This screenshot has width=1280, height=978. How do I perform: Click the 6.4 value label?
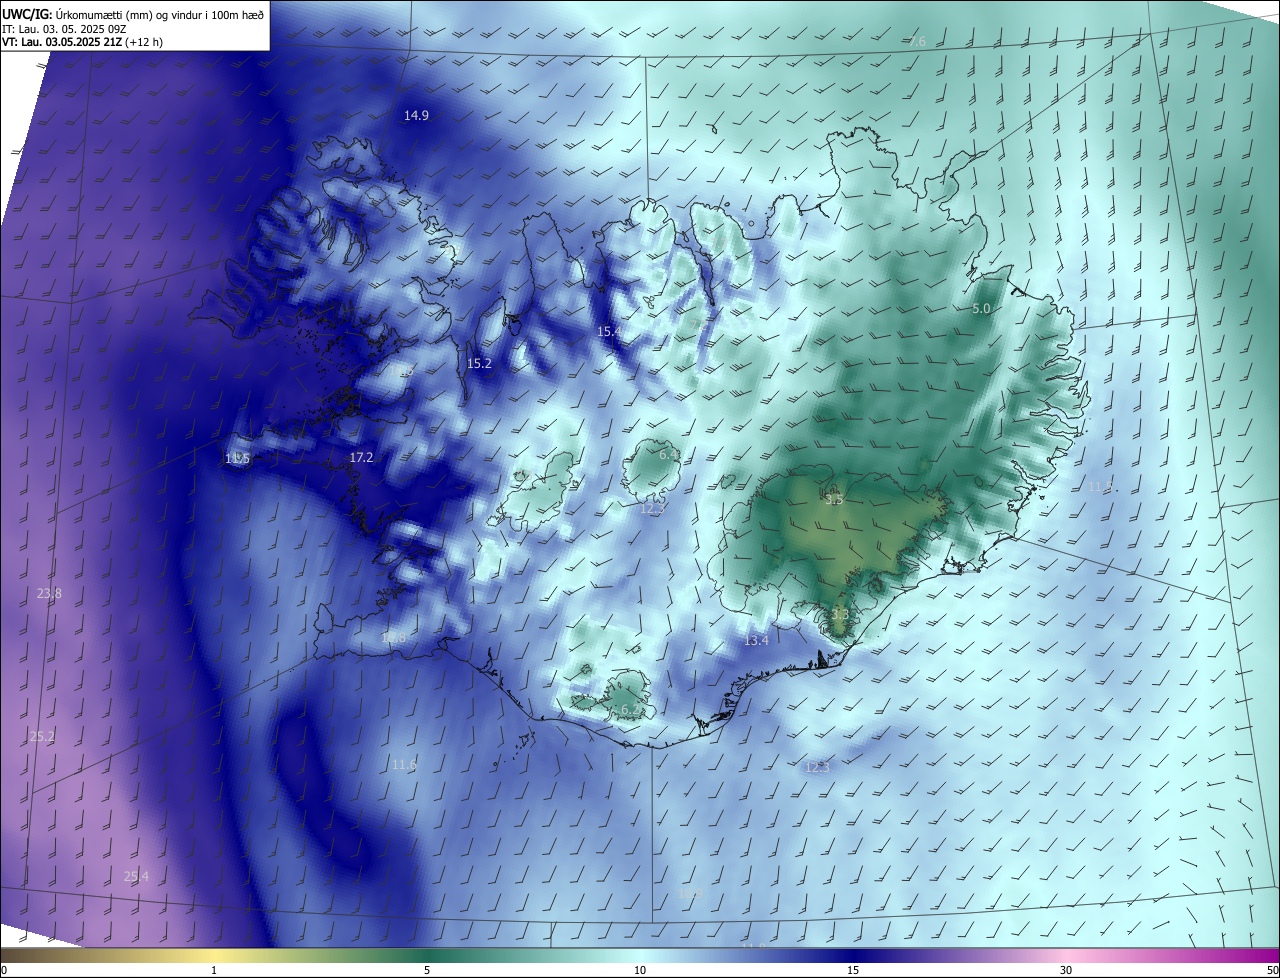669,454
